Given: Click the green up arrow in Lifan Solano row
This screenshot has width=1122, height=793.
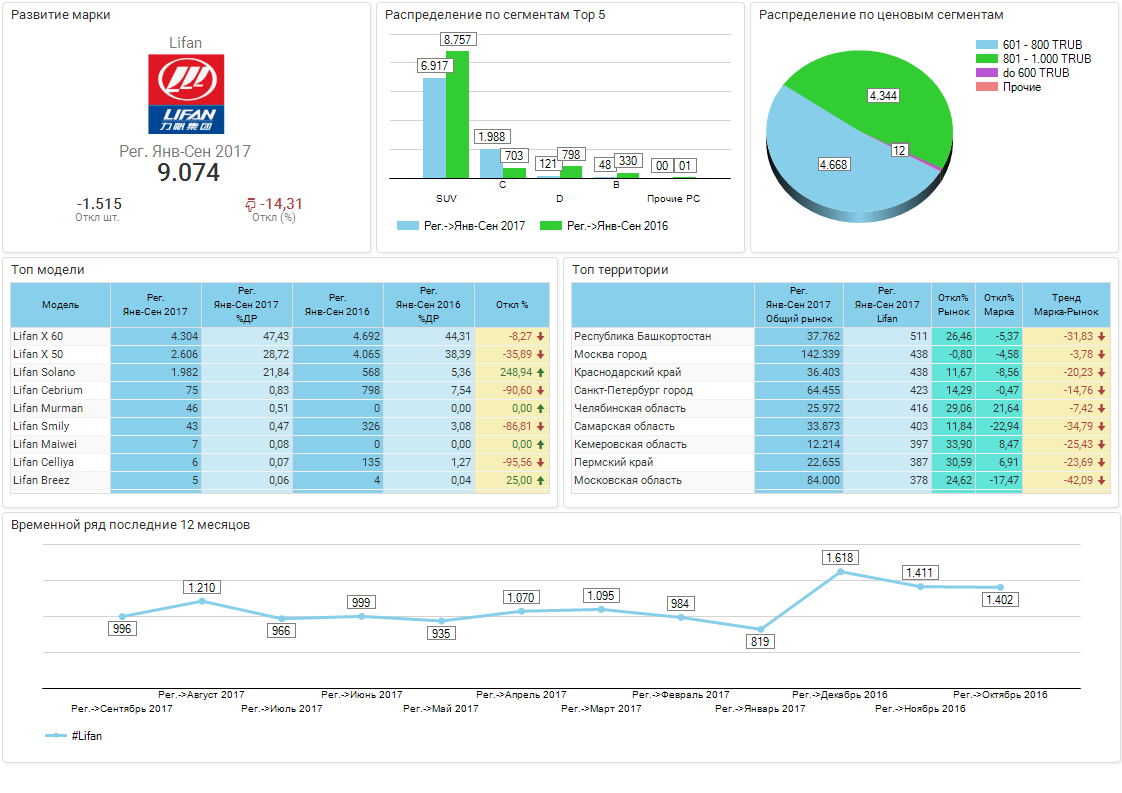Looking at the screenshot, I should tap(541, 372).
